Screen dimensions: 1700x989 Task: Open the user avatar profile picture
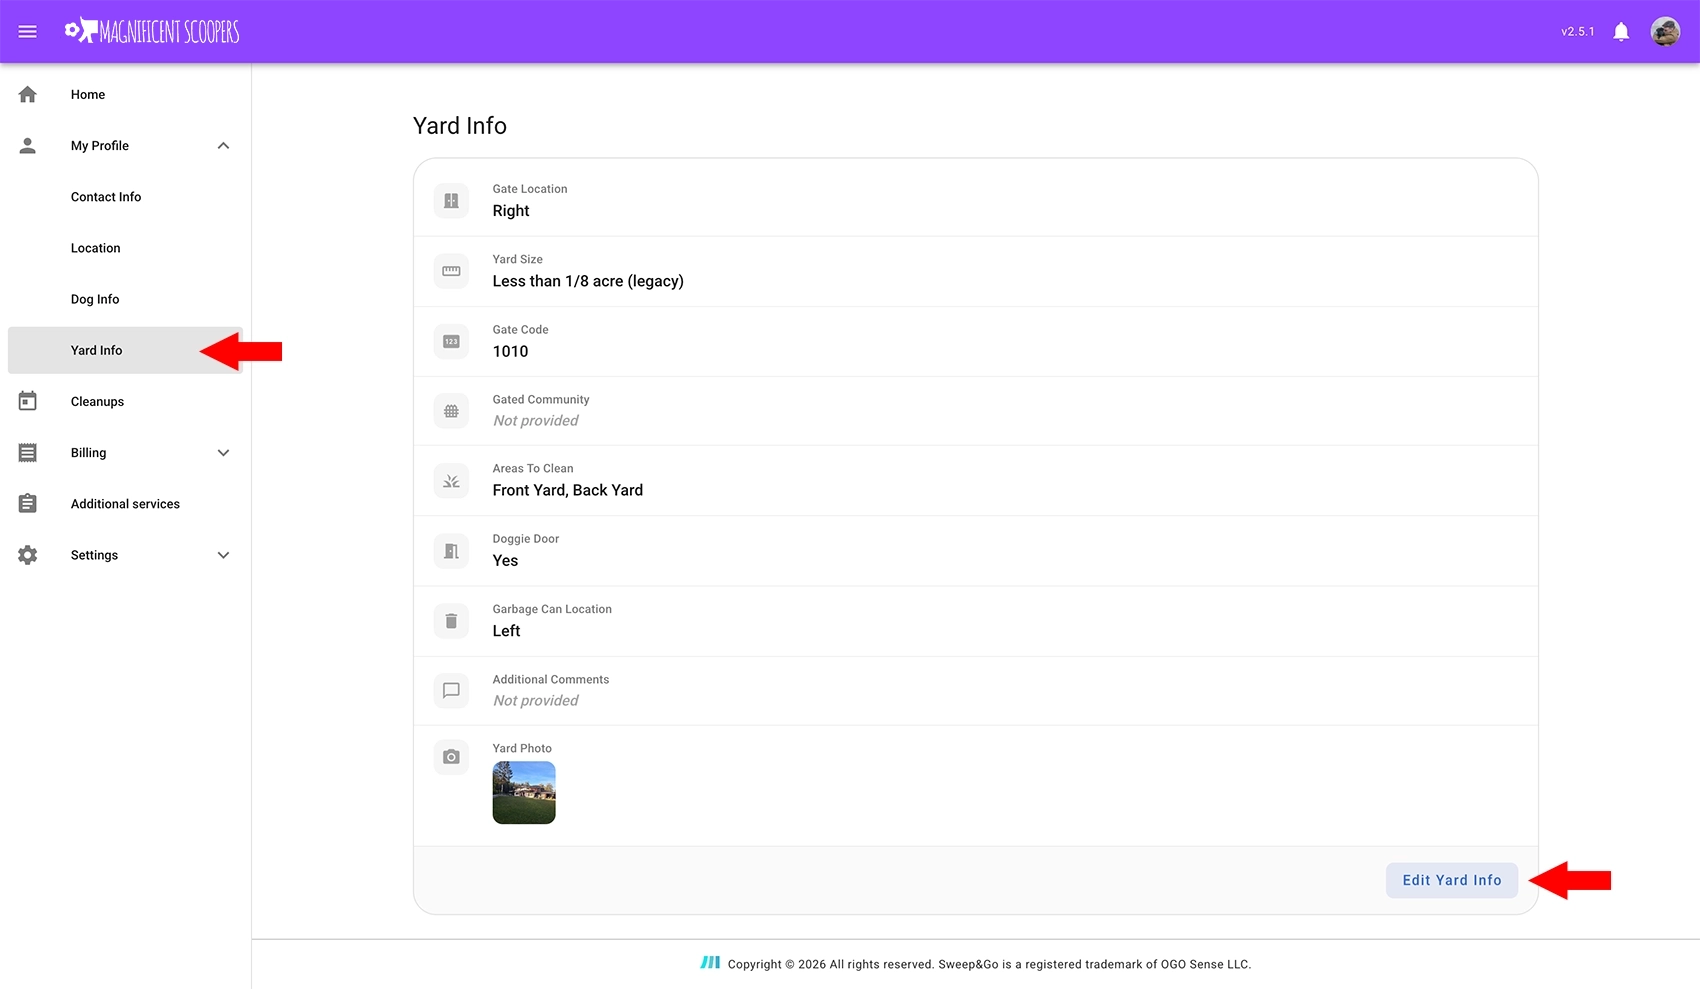click(x=1664, y=32)
